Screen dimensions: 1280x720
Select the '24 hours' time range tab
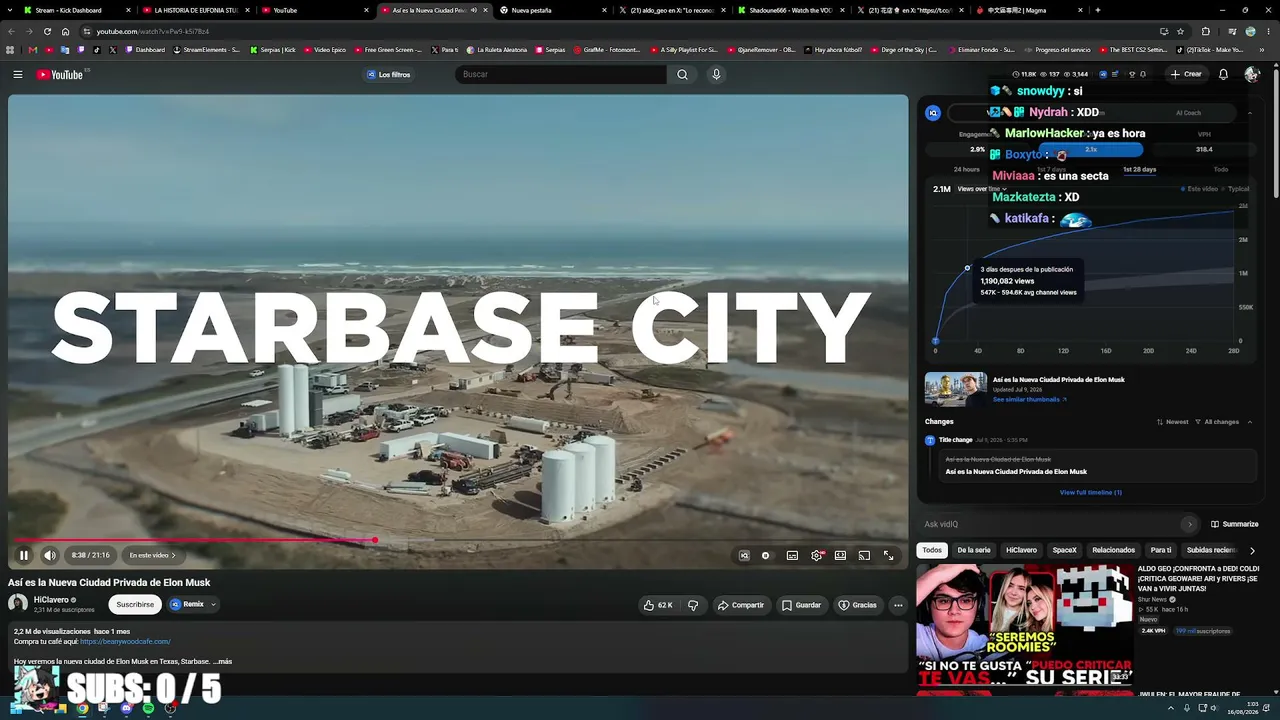(967, 170)
